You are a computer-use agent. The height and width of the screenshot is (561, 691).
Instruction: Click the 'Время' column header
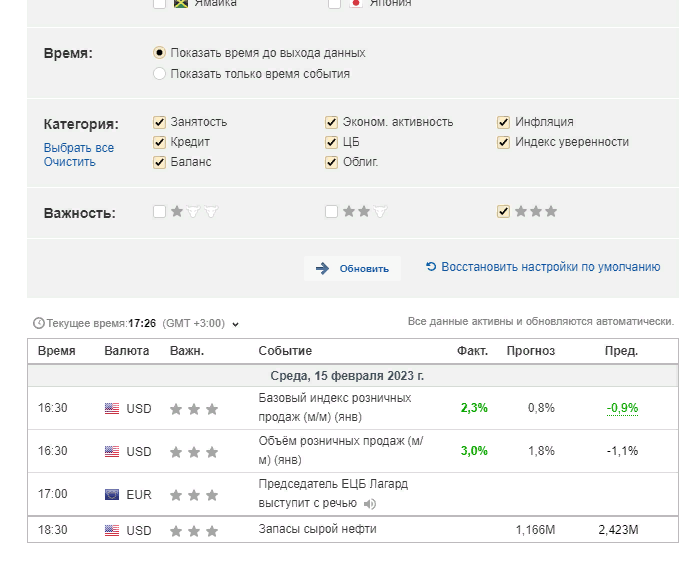pyautogui.click(x=56, y=351)
